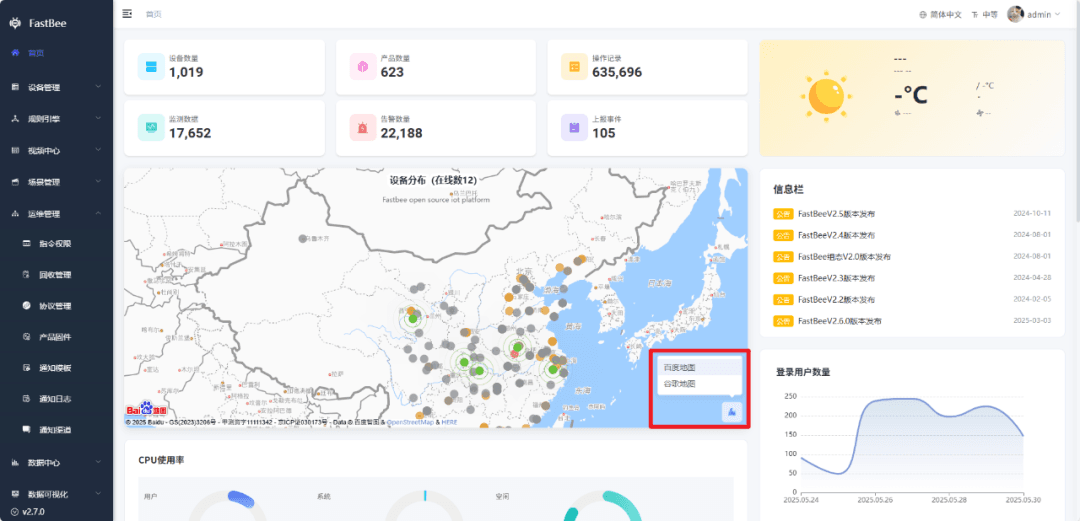Click the 产品固件 sidebar icon
The height and width of the screenshot is (521, 1080).
[x=27, y=337]
